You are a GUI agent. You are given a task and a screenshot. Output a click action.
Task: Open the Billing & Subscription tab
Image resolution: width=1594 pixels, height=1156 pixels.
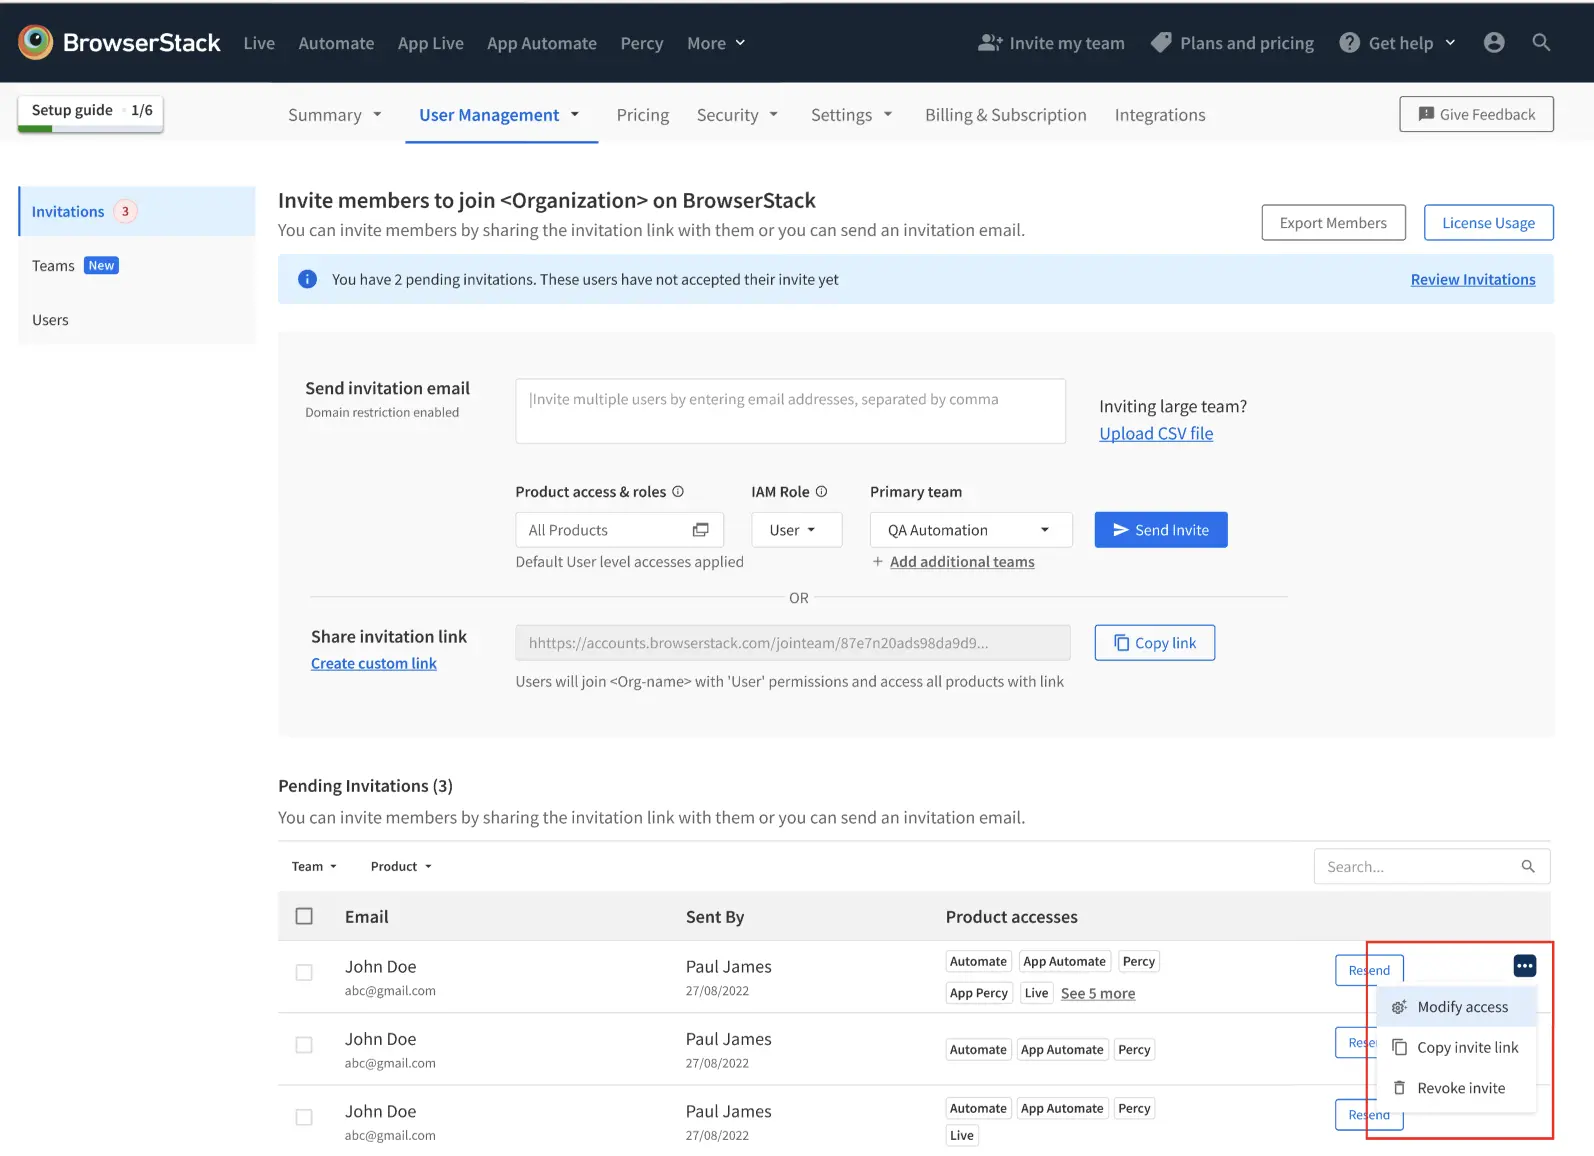[x=1005, y=115]
